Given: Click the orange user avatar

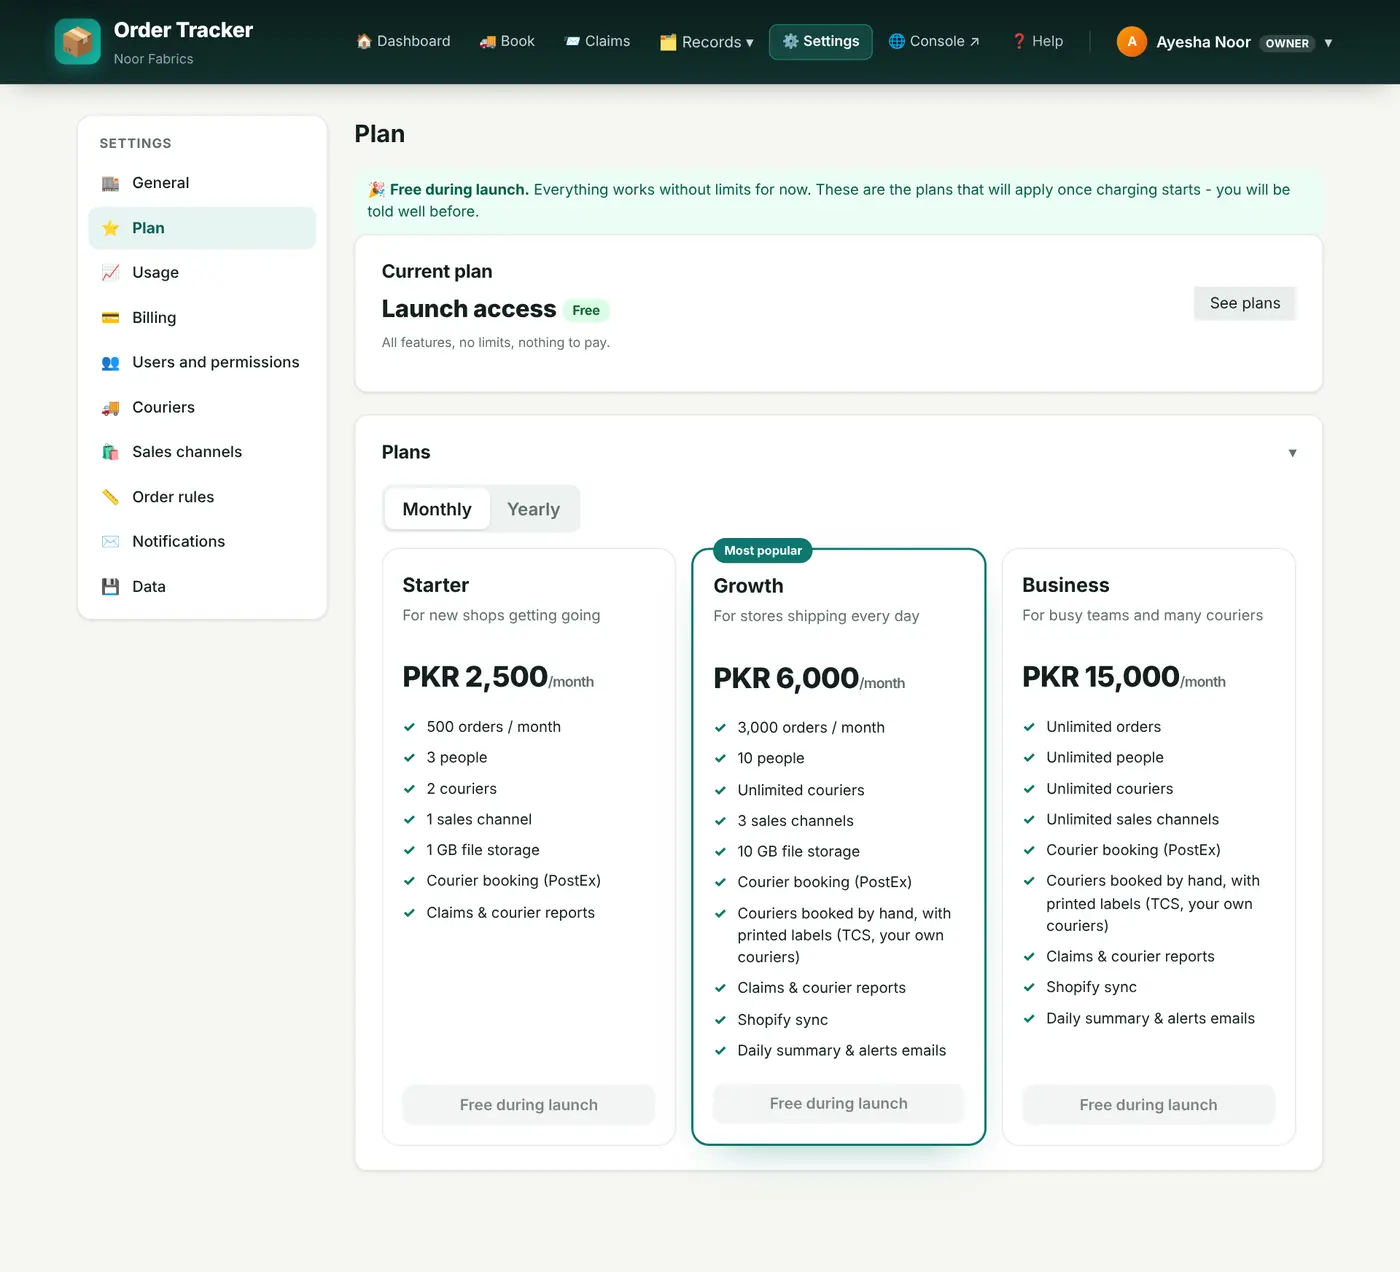Looking at the screenshot, I should coord(1132,42).
